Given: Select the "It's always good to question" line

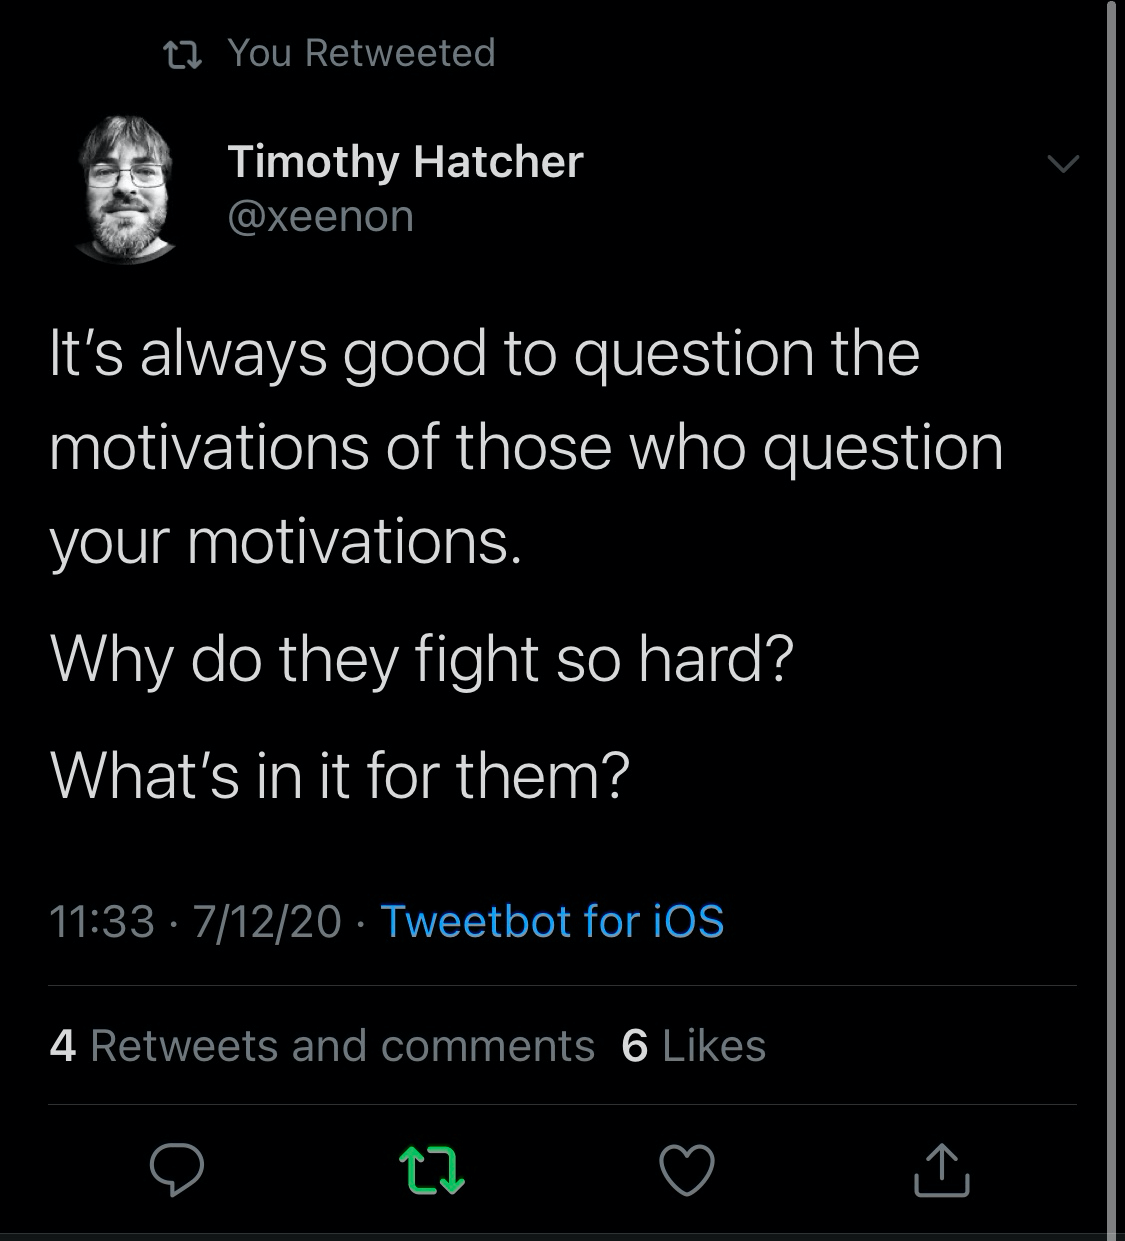Looking at the screenshot, I should pos(484,354).
